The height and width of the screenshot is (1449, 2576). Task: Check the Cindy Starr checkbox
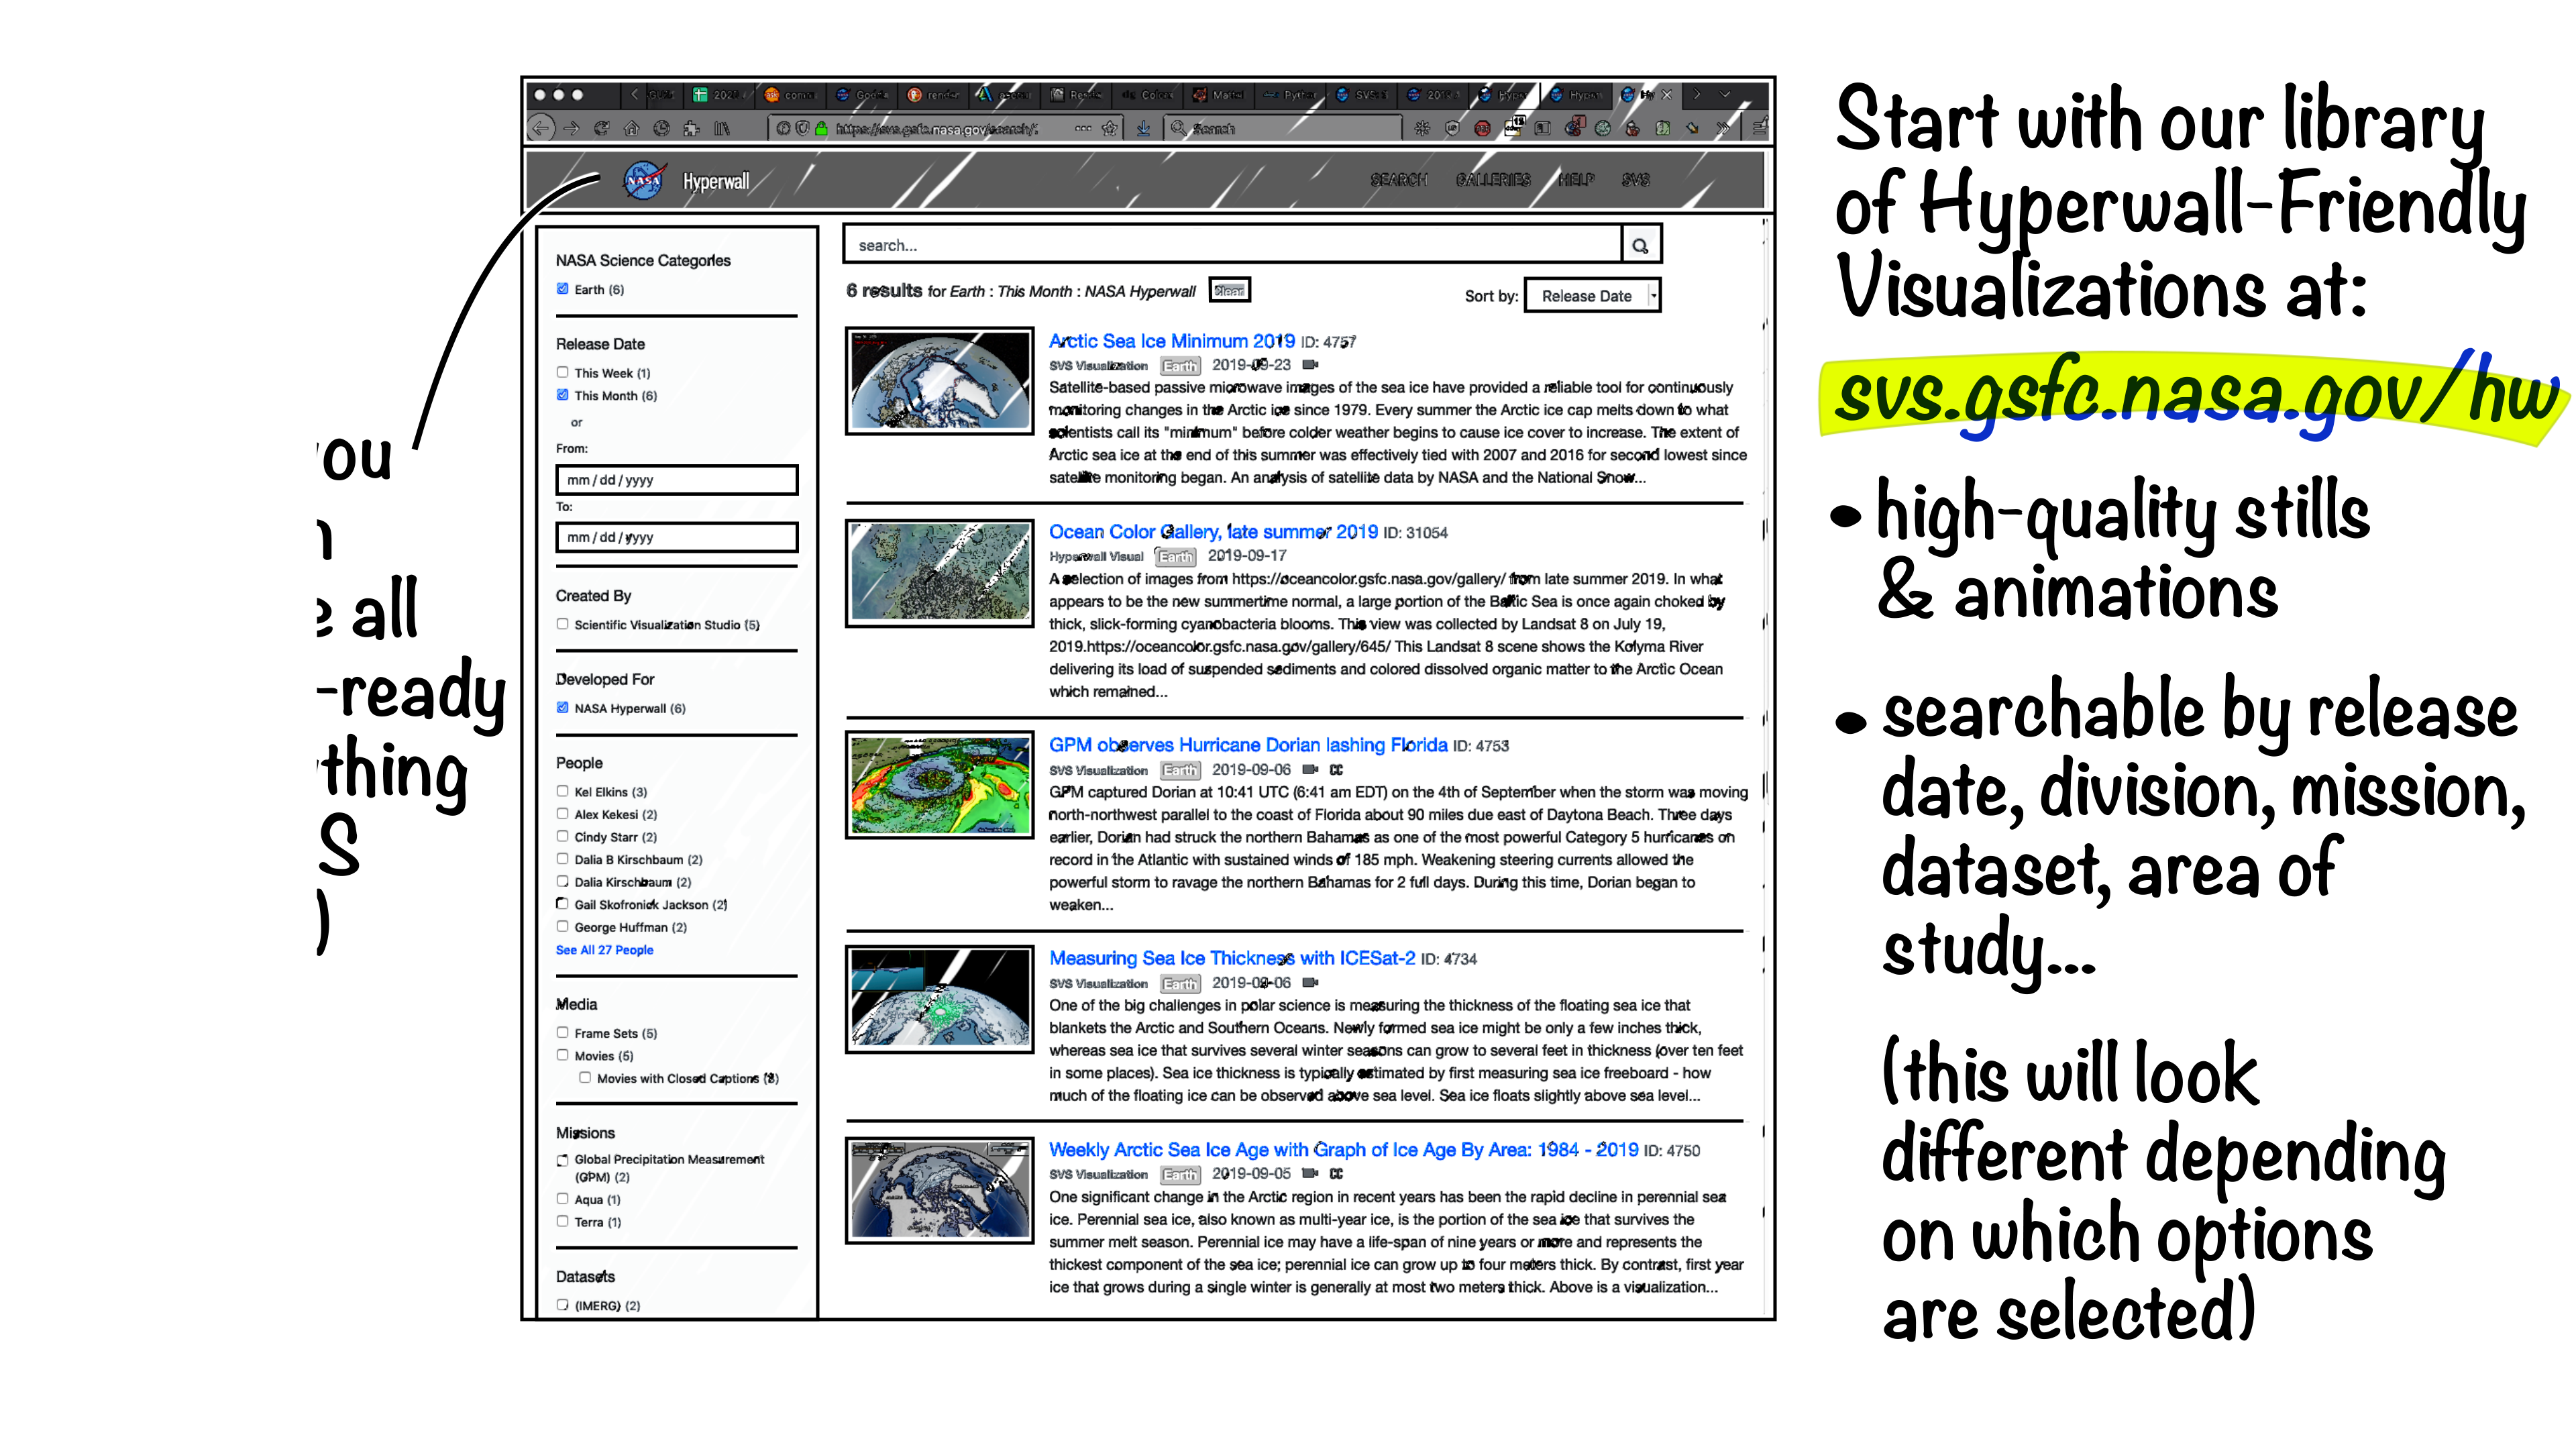(562, 836)
